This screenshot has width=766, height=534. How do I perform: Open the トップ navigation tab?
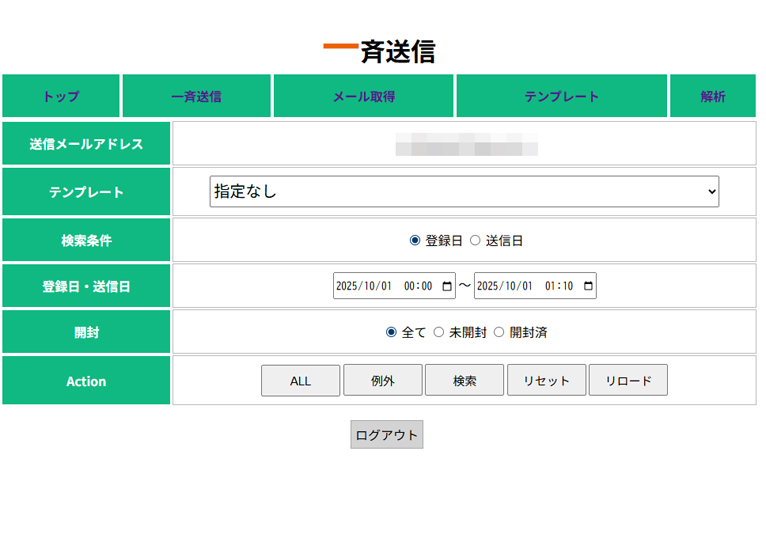pyautogui.click(x=61, y=97)
